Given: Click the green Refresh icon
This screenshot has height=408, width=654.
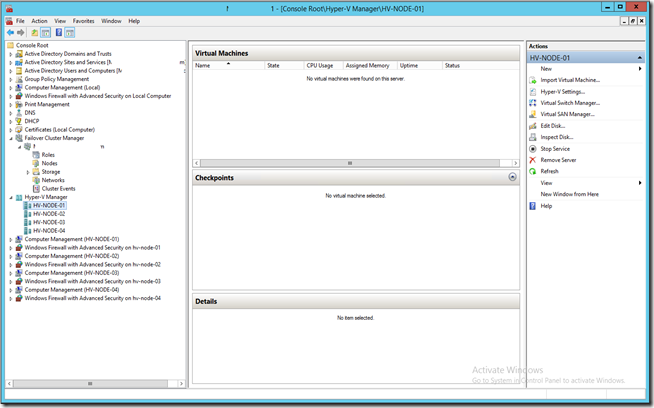Looking at the screenshot, I should point(533,171).
